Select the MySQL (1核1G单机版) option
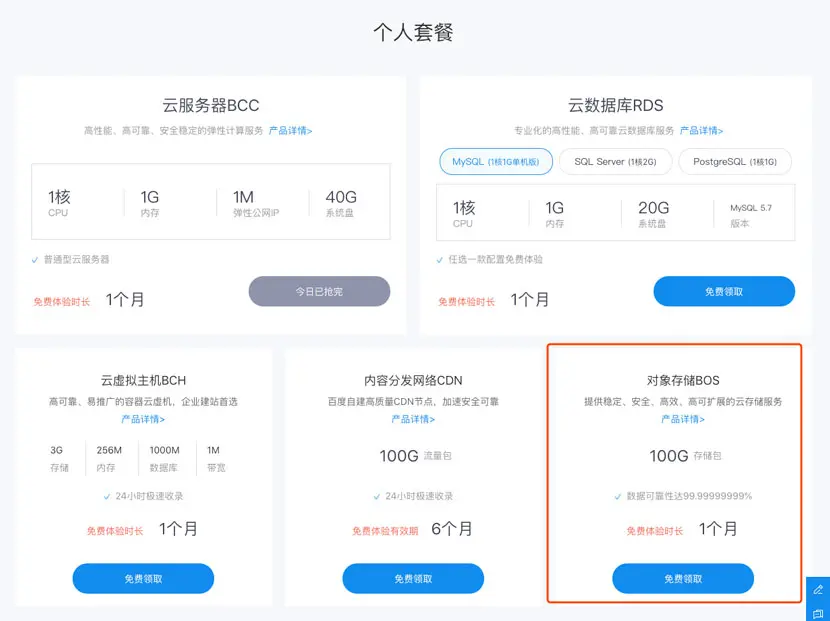Image resolution: width=830 pixels, height=621 pixels. point(496,161)
